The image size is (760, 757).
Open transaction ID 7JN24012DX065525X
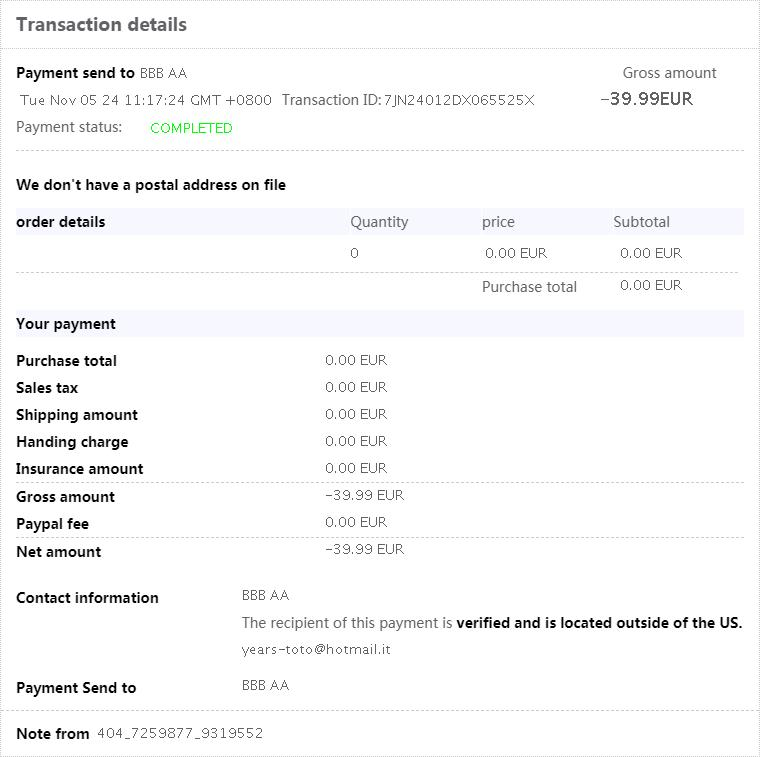[459, 100]
